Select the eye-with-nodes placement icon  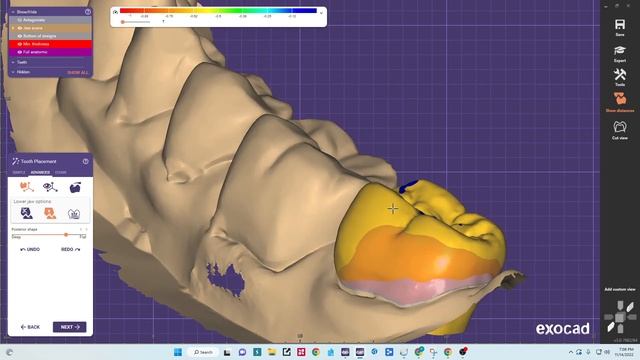[50, 187]
